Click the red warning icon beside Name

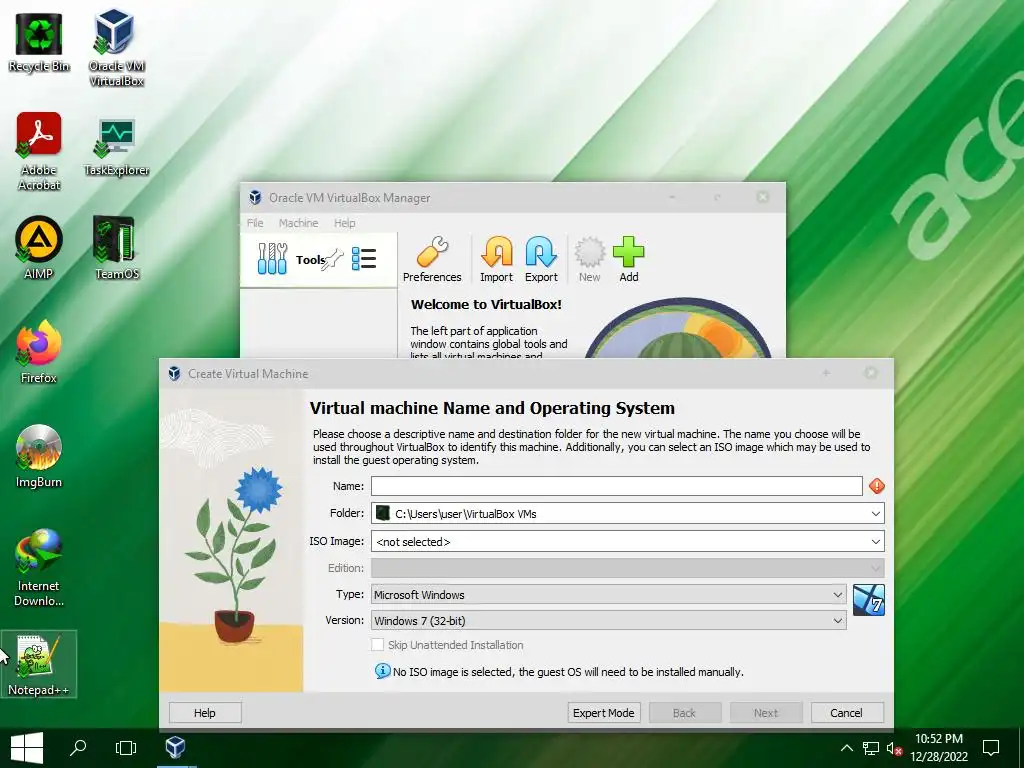click(x=876, y=486)
